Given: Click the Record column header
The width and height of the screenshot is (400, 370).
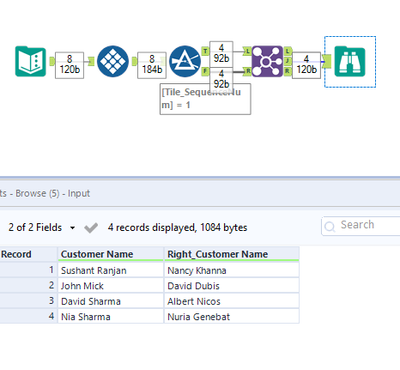Looking at the screenshot, I should pyautogui.click(x=28, y=254).
